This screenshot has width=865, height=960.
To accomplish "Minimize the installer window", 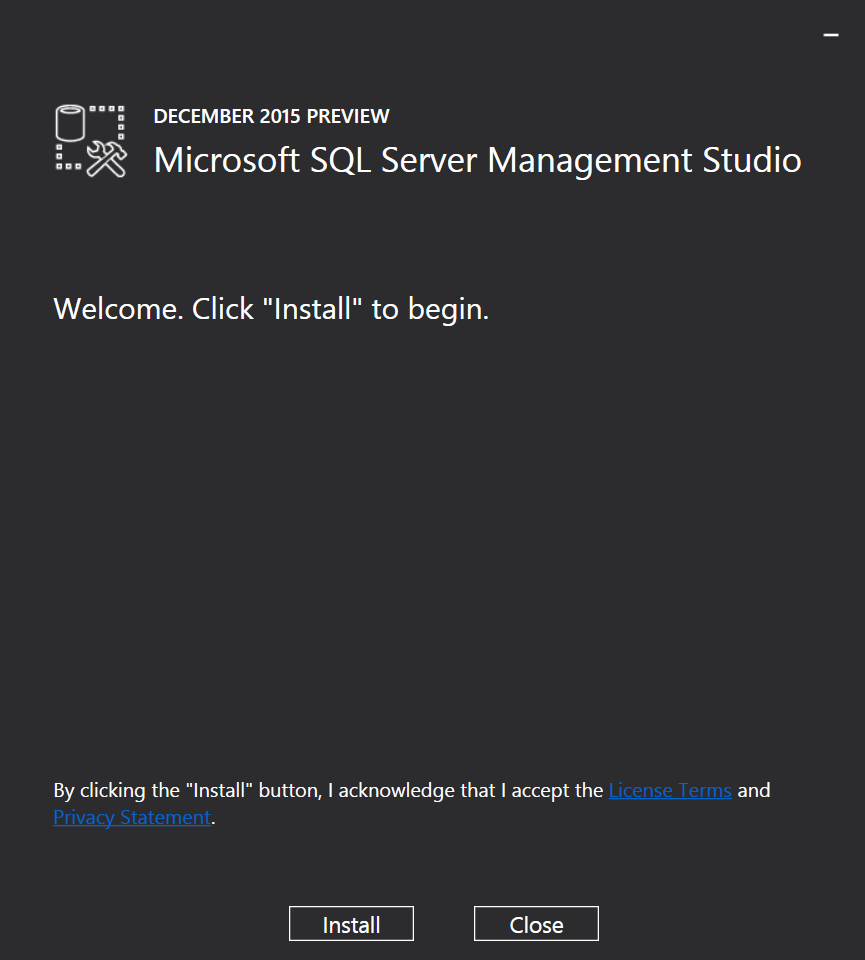I will click(831, 33).
